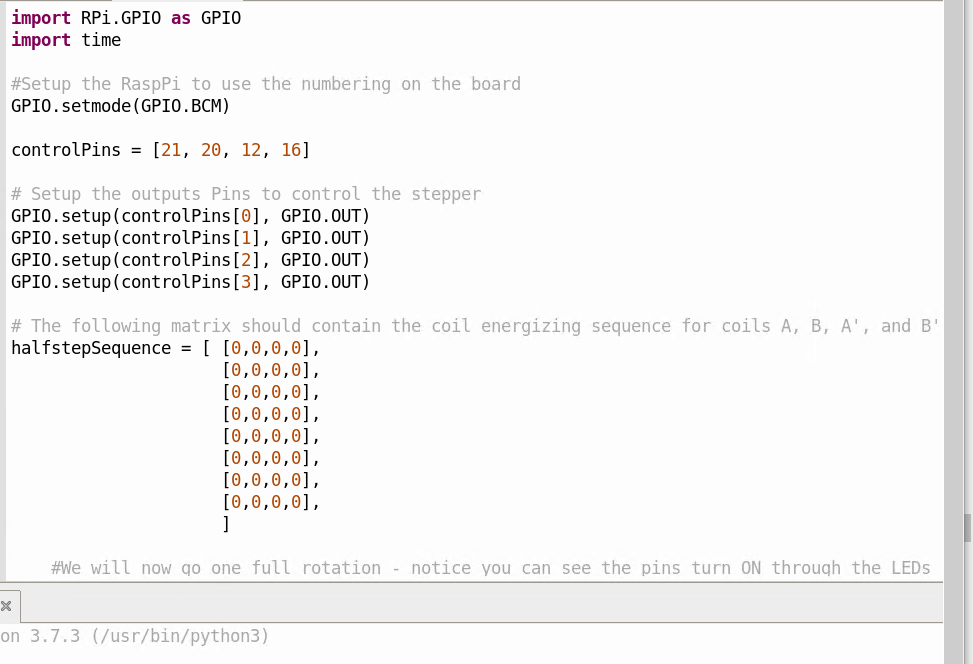This screenshot has height=664, width=973.
Task: Click the vertical scrollbar thumb of the editor
Action: pos(967,528)
